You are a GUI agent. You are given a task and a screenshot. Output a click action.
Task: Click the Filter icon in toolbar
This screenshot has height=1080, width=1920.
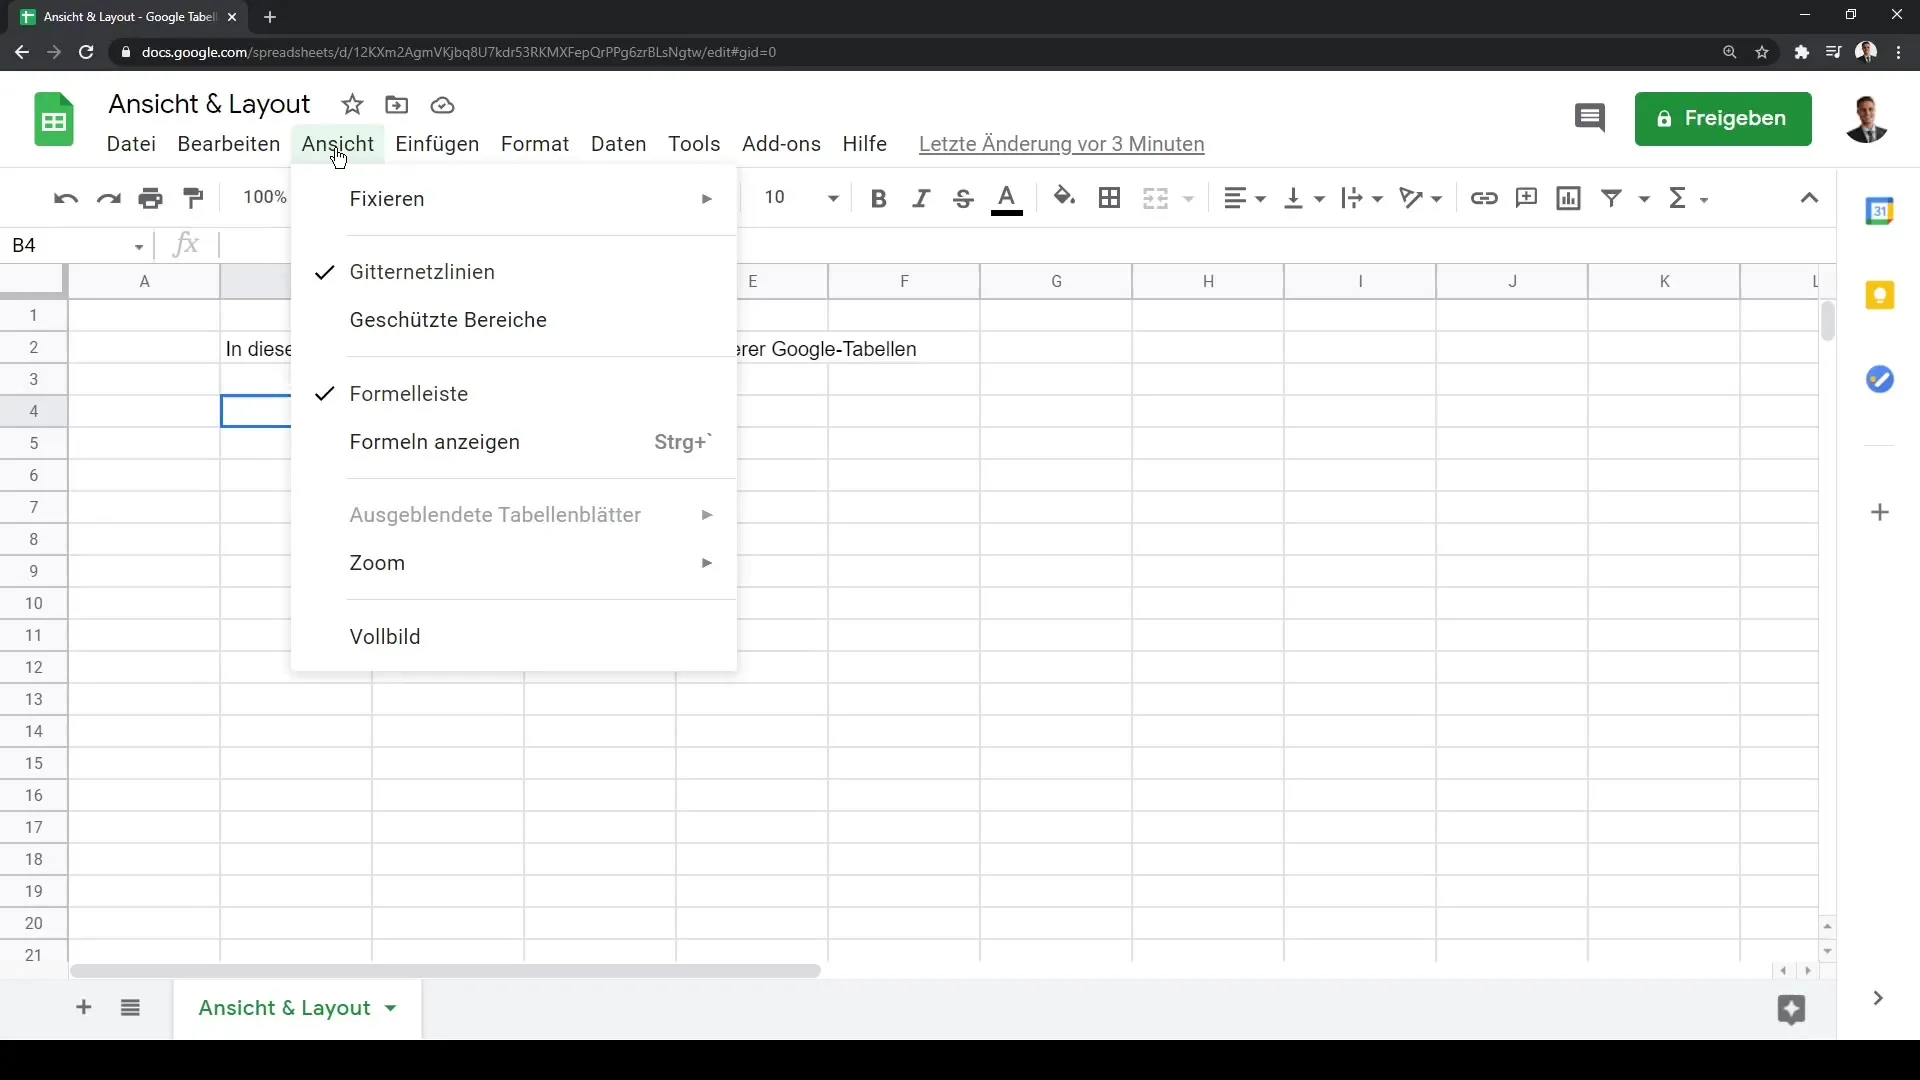tap(1610, 198)
